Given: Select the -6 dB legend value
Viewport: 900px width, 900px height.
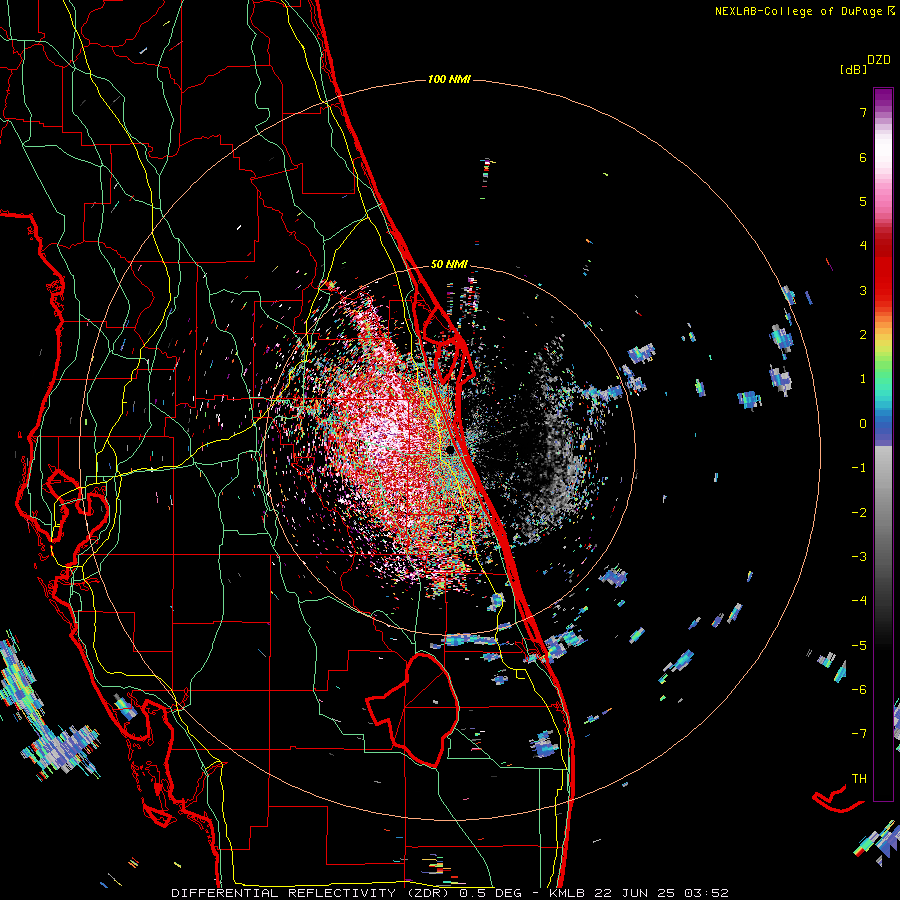Looking at the screenshot, I should (x=859, y=690).
